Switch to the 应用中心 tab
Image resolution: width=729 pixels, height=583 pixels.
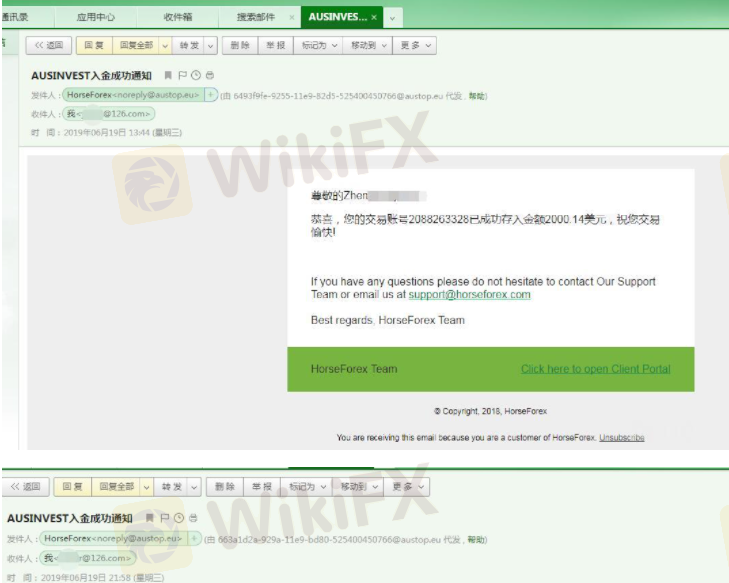click(95, 17)
